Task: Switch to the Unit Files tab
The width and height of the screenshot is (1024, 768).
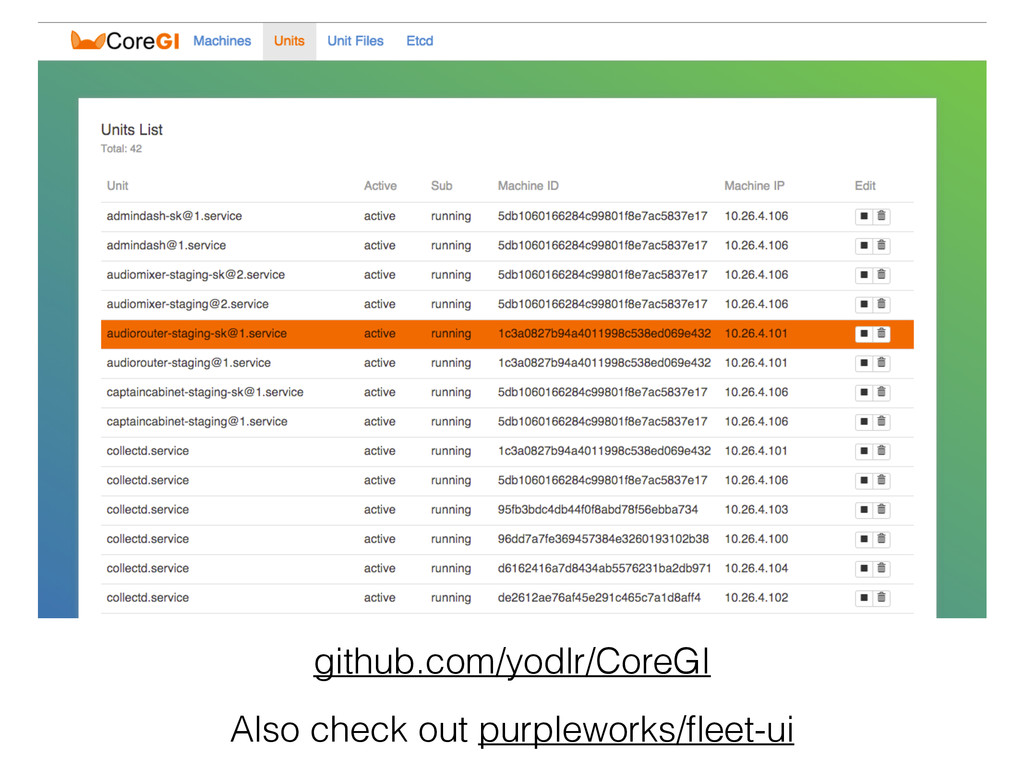Action: [x=355, y=40]
